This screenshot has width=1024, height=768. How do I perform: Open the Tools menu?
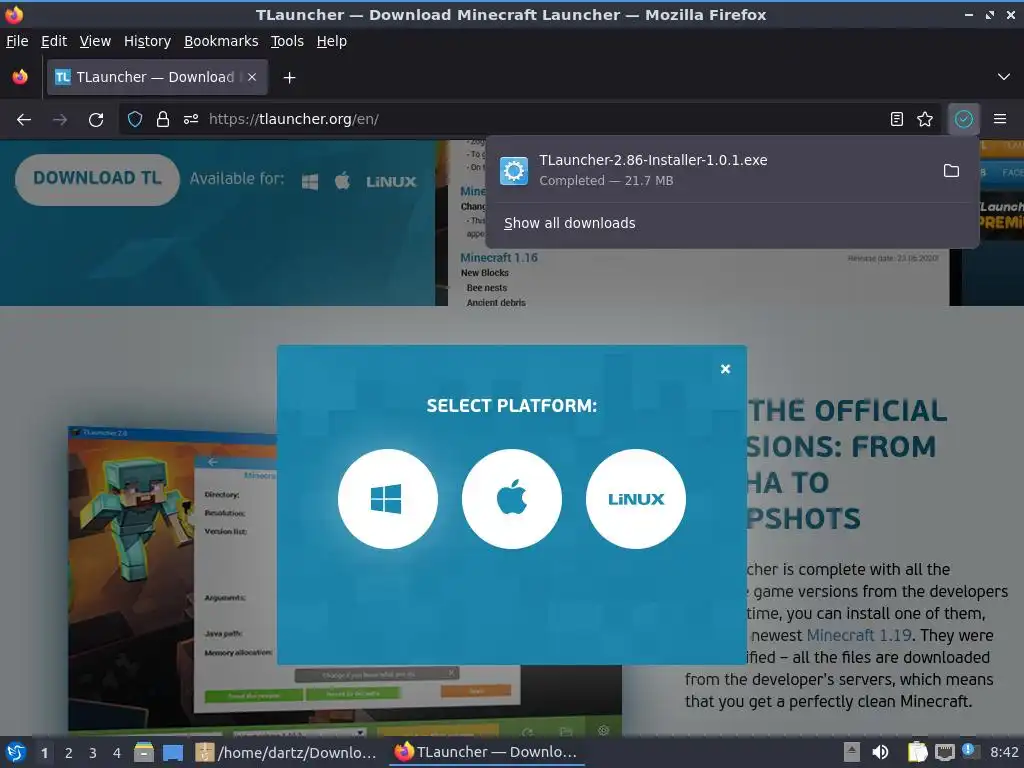pyautogui.click(x=287, y=41)
